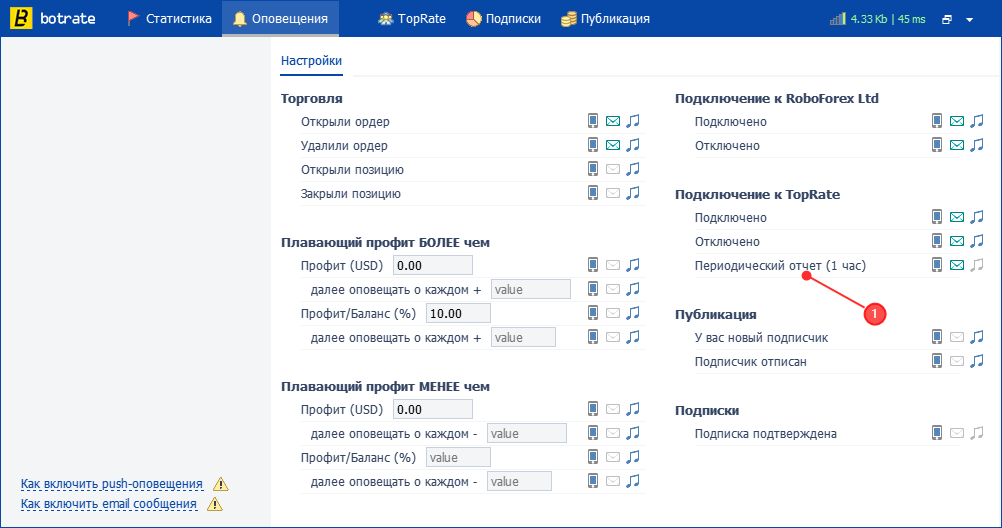This screenshot has height=528, width=1002.
Task: Click the window restore icon in header
Action: (x=947, y=20)
